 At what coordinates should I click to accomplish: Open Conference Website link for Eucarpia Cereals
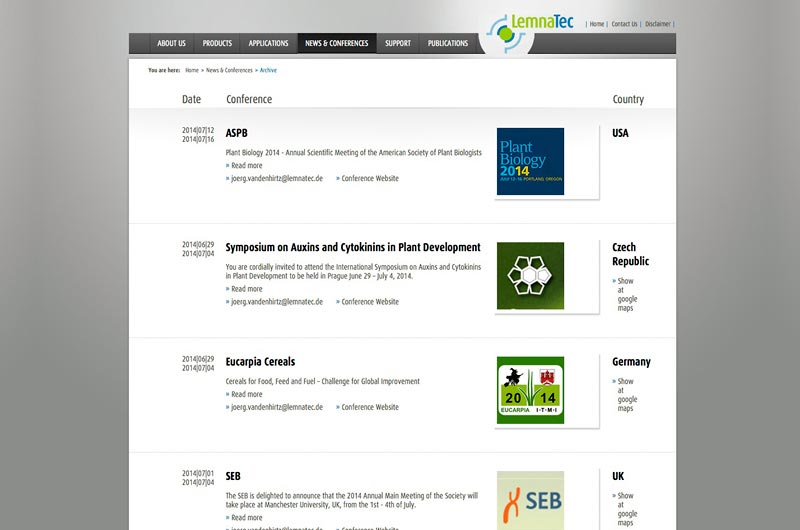pyautogui.click(x=370, y=407)
